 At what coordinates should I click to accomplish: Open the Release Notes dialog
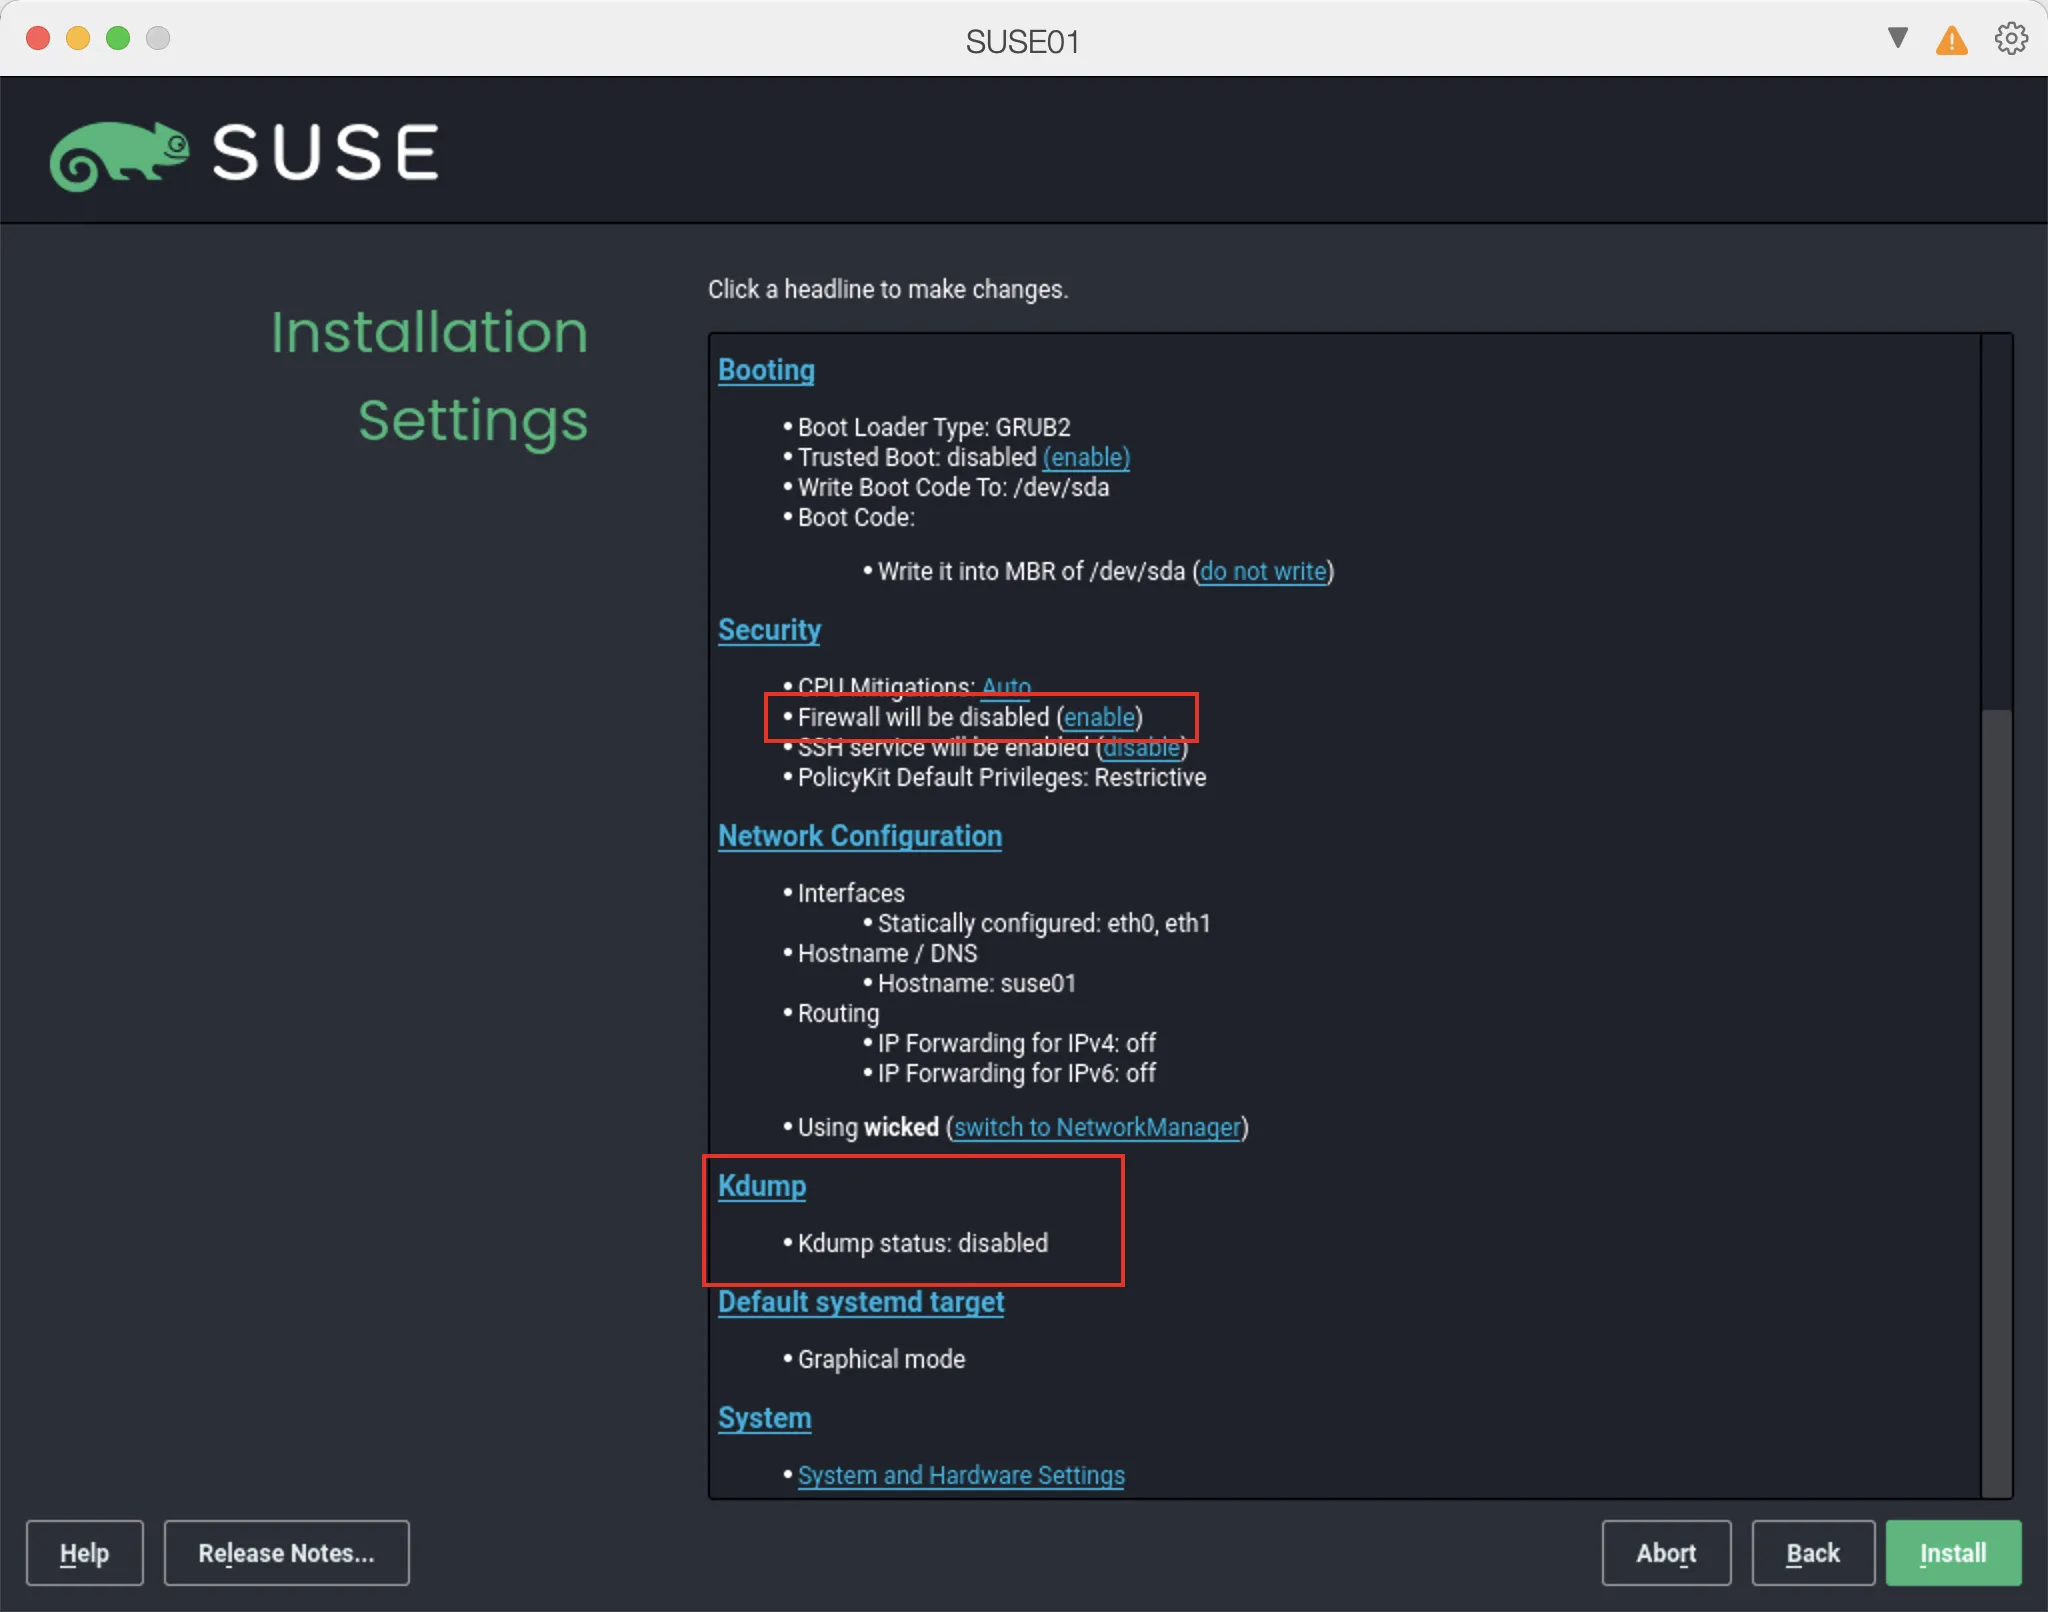286,1552
